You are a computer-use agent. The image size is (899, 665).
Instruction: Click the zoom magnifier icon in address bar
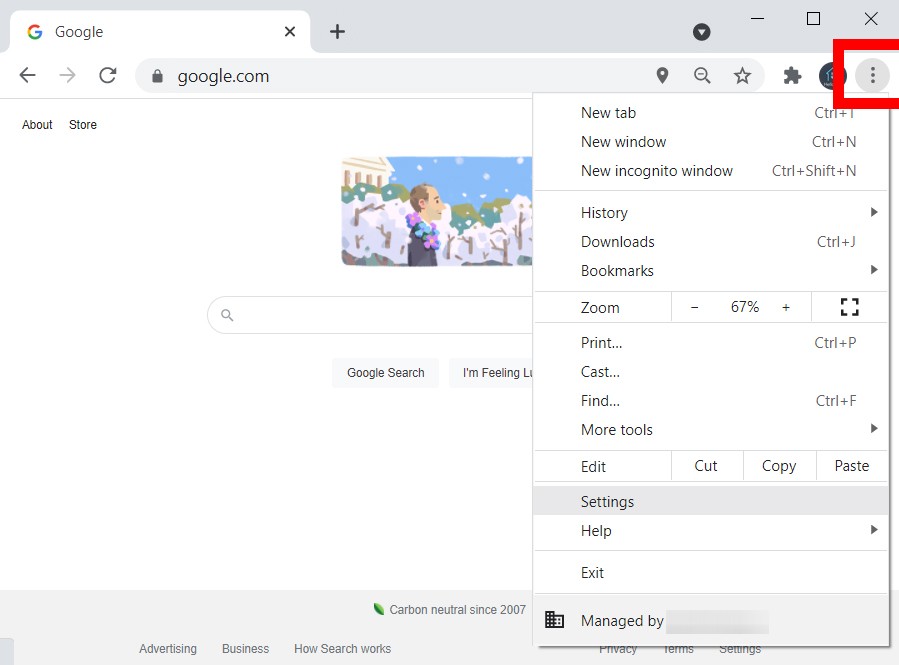click(x=702, y=75)
